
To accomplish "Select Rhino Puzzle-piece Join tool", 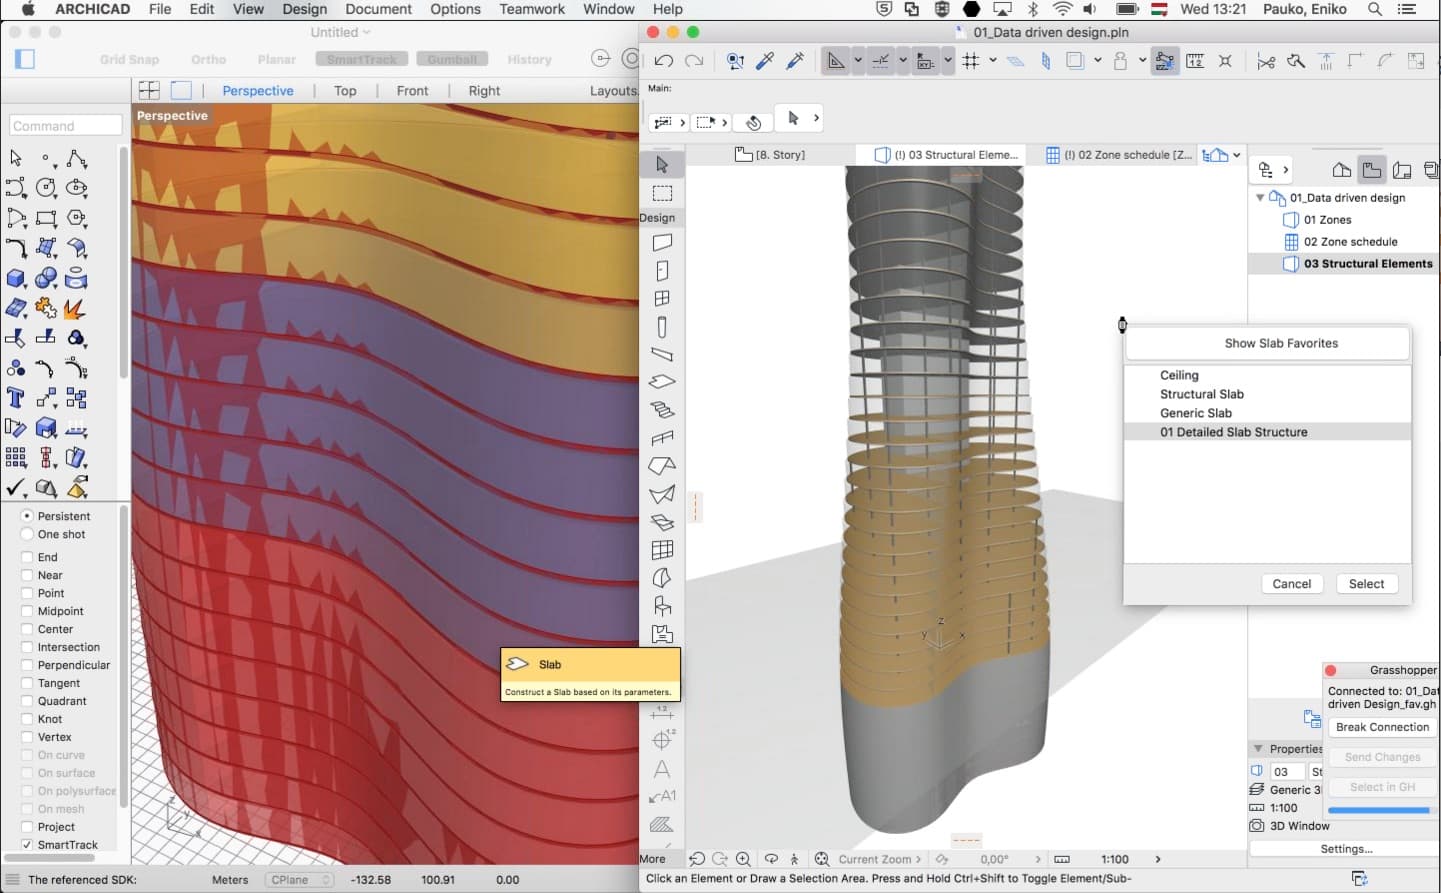I will [x=46, y=308].
